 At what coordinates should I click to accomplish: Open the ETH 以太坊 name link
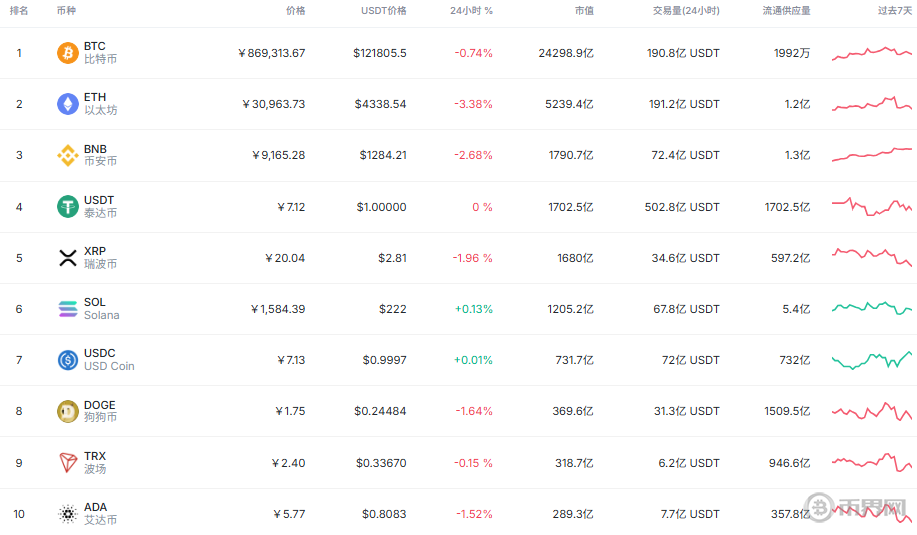pos(100,104)
